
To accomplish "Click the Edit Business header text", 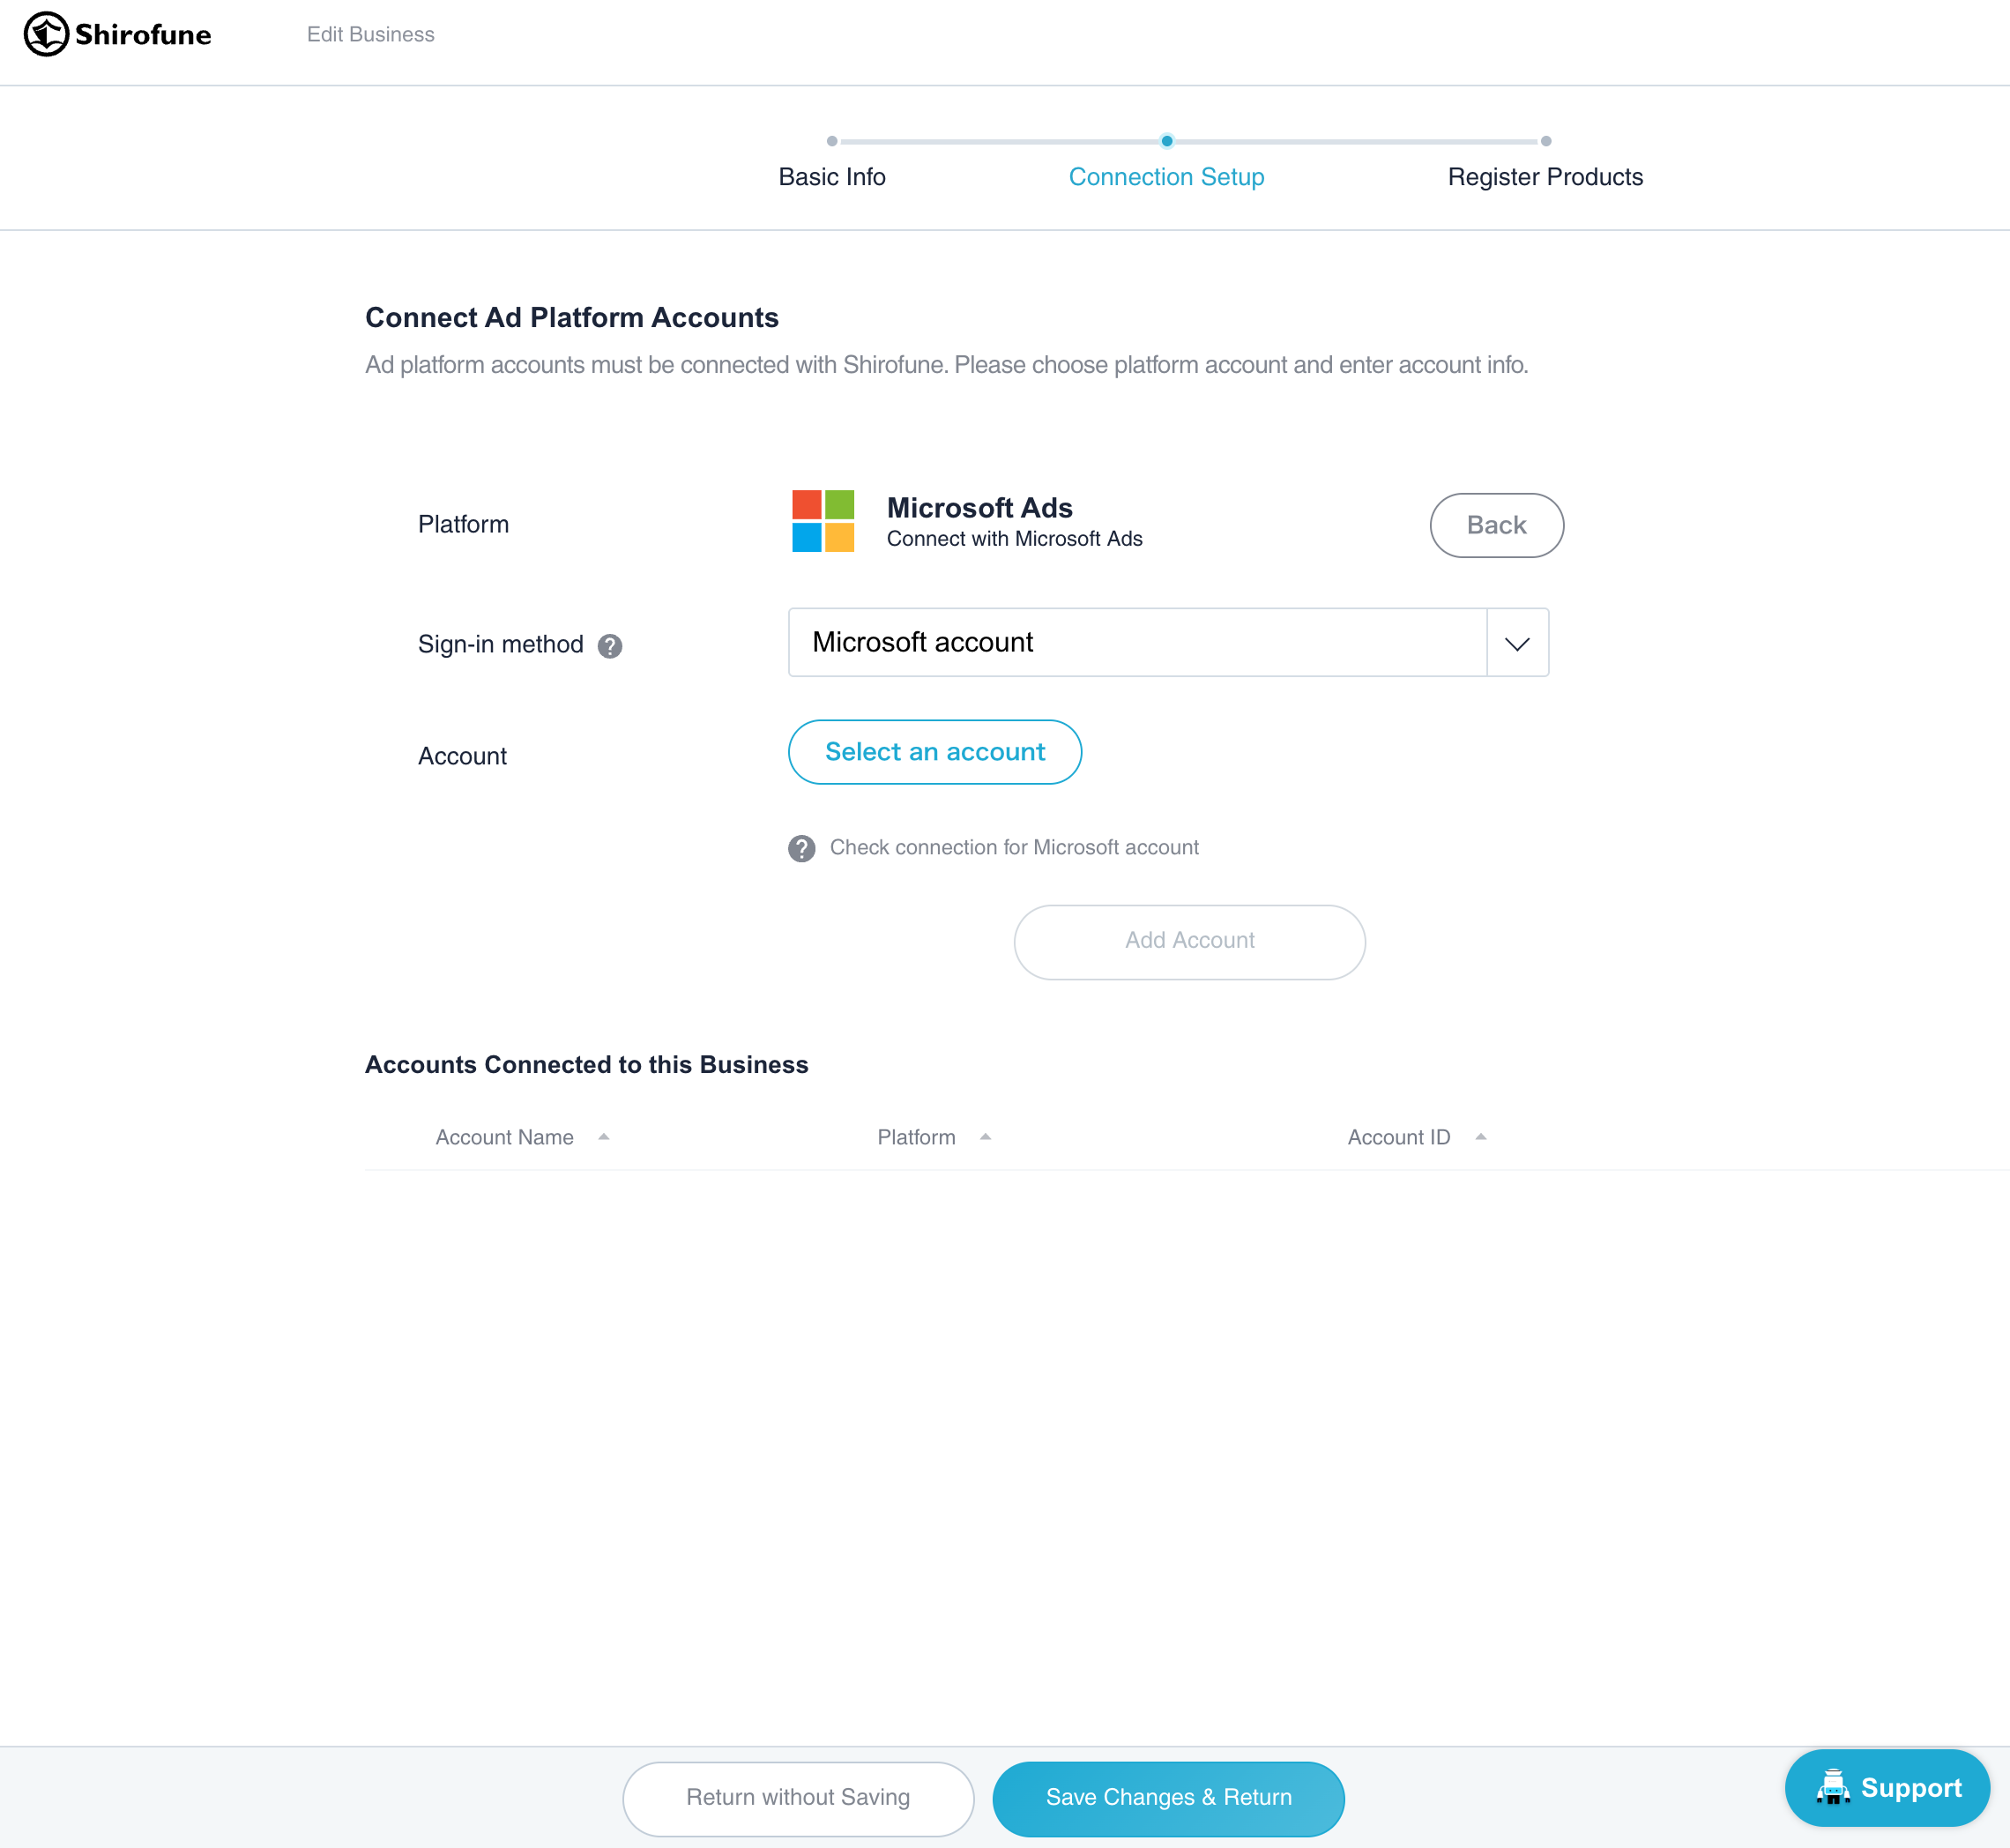I will coord(371,35).
